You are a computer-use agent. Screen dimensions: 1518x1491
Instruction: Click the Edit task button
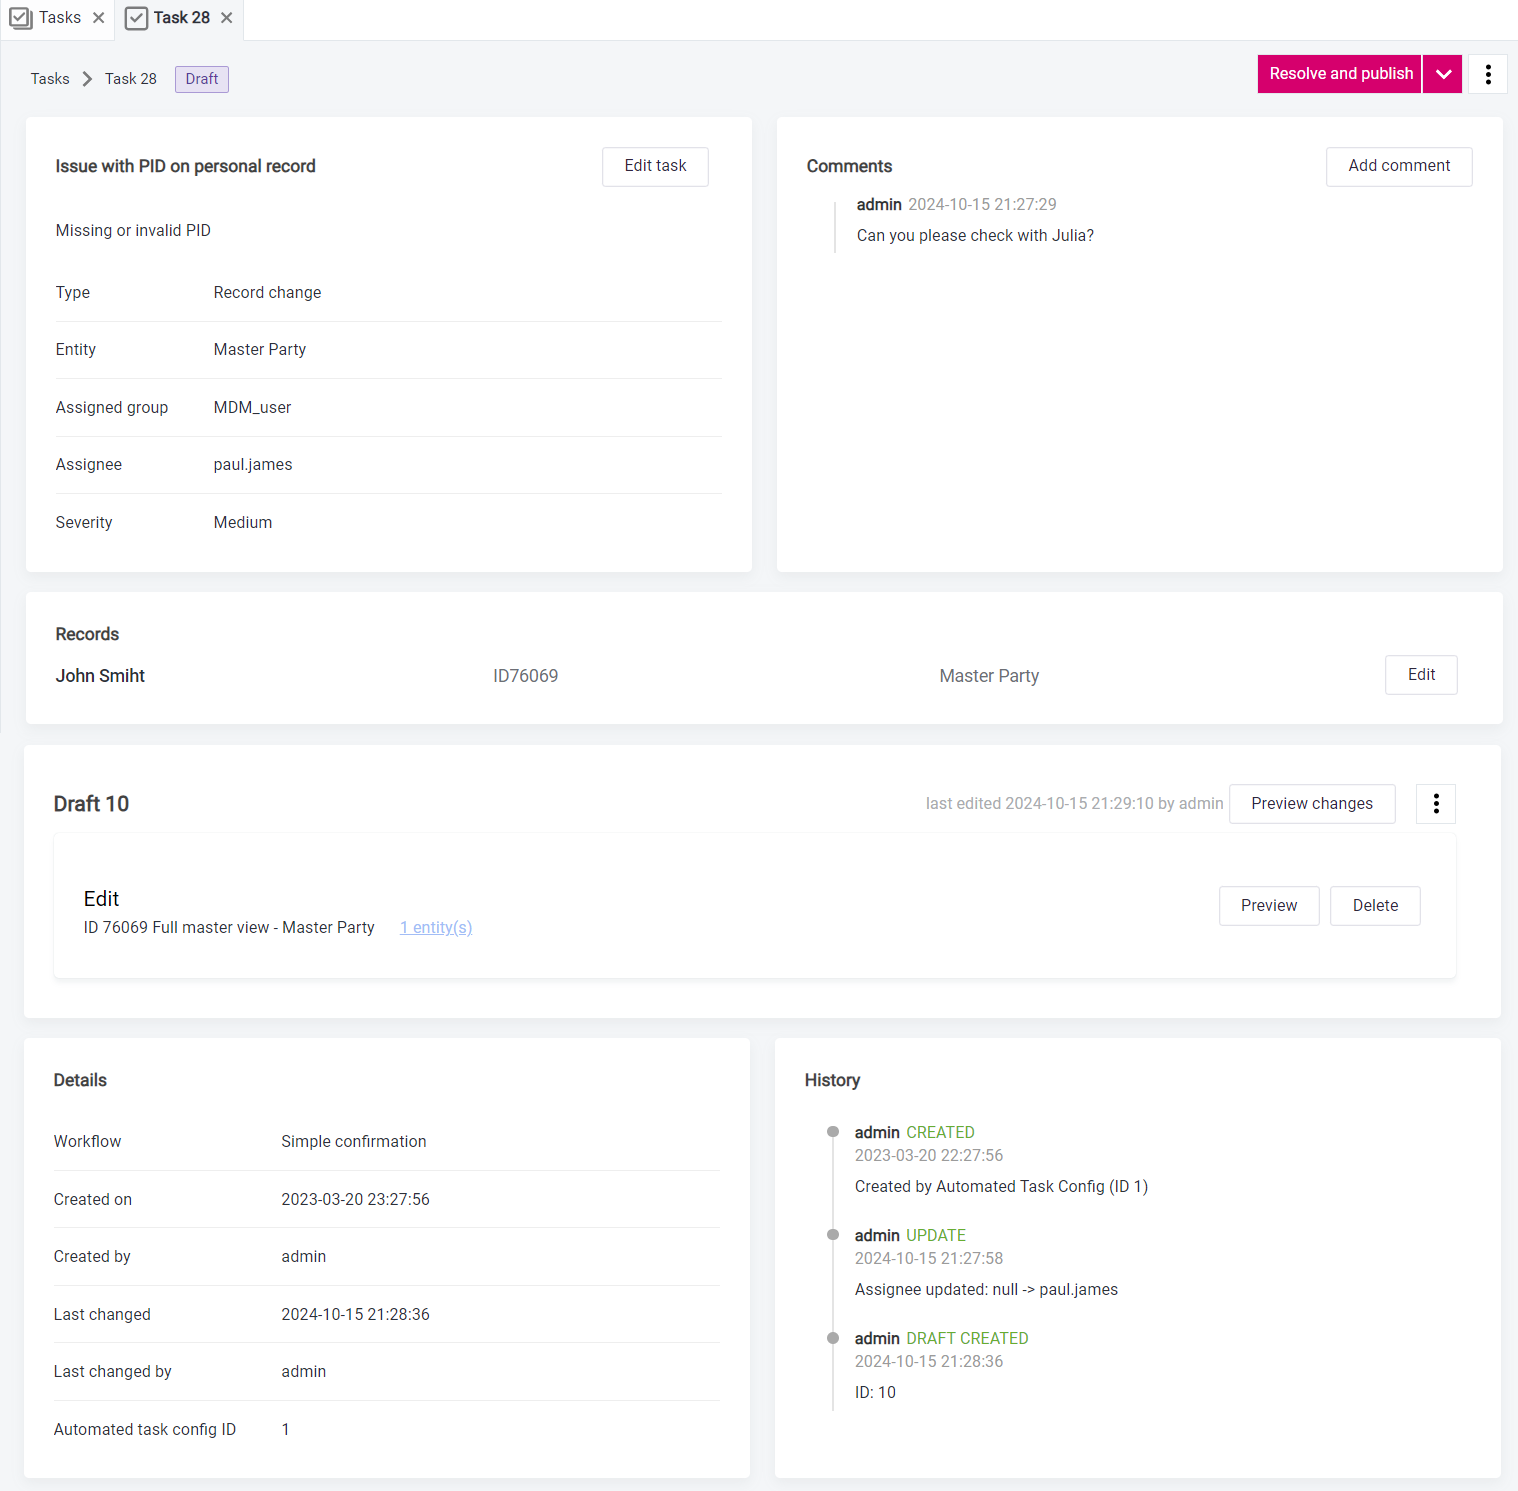[x=655, y=166]
